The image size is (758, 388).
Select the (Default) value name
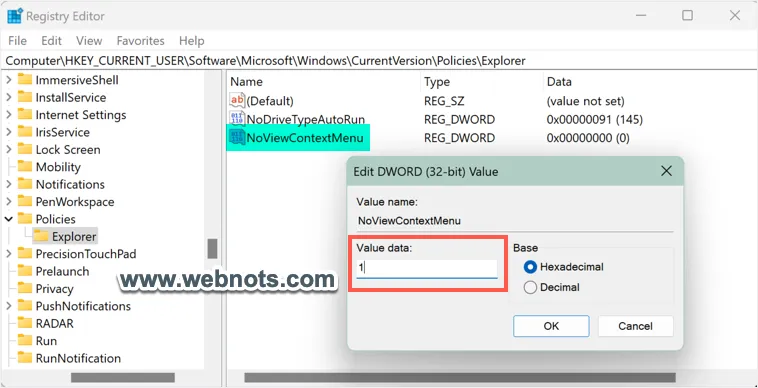(270, 101)
